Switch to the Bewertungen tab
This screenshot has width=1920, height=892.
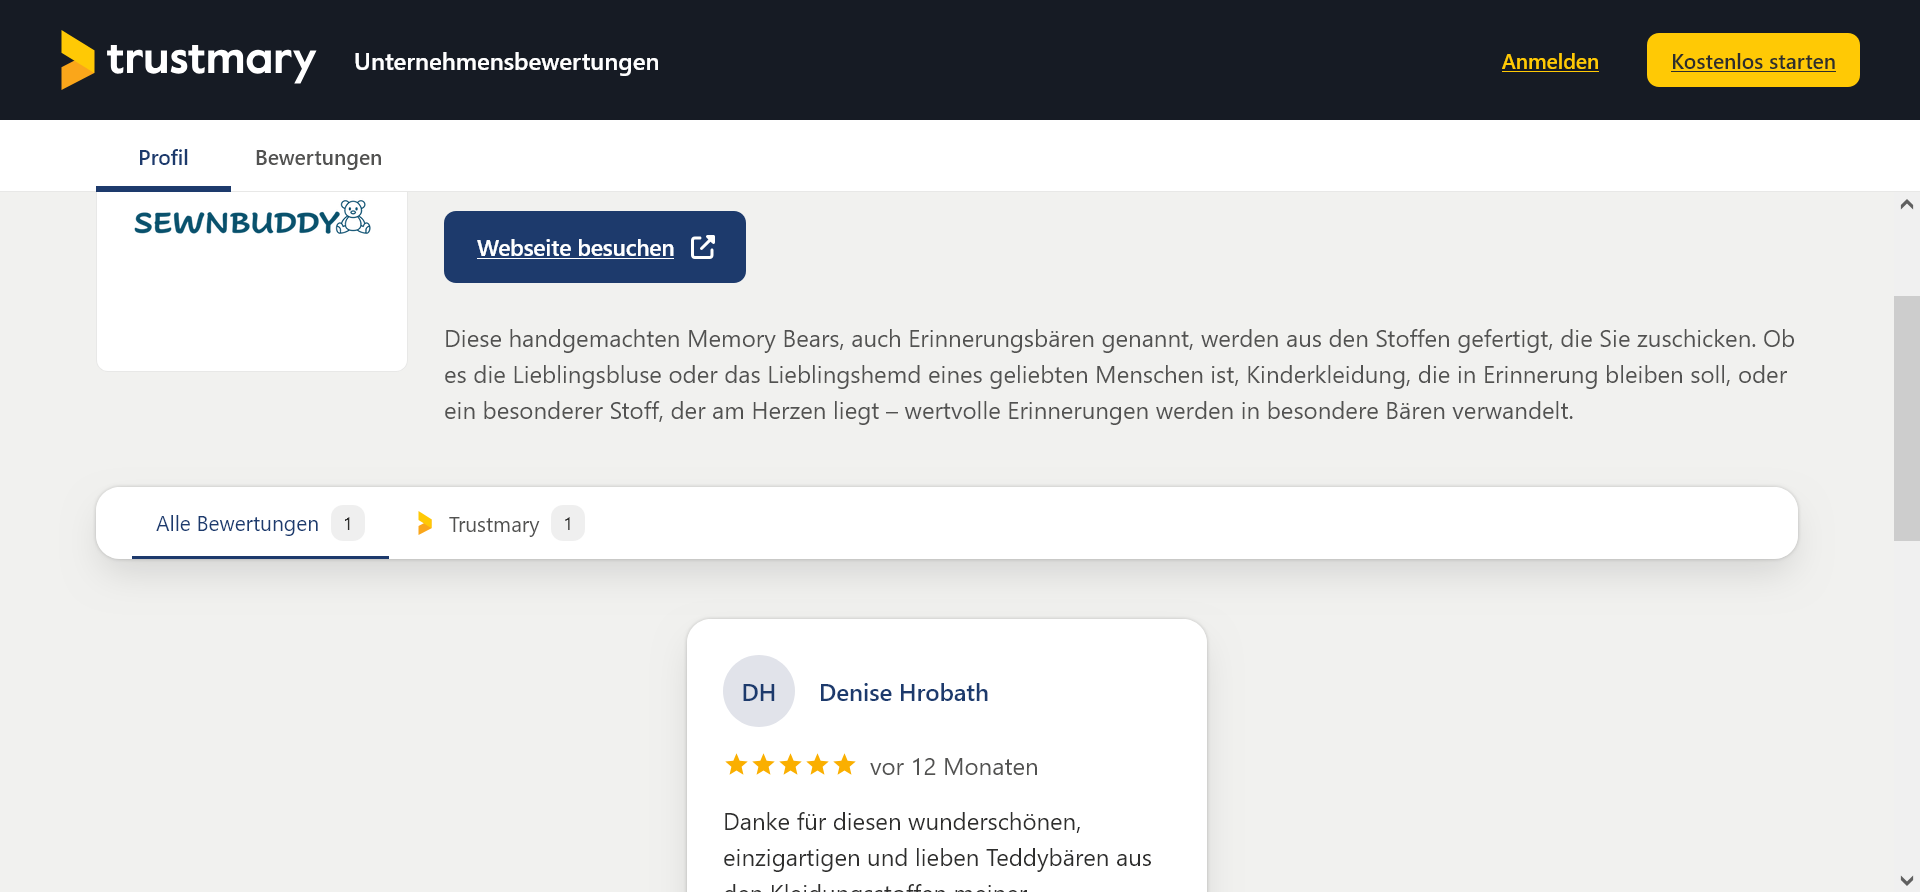(x=318, y=157)
